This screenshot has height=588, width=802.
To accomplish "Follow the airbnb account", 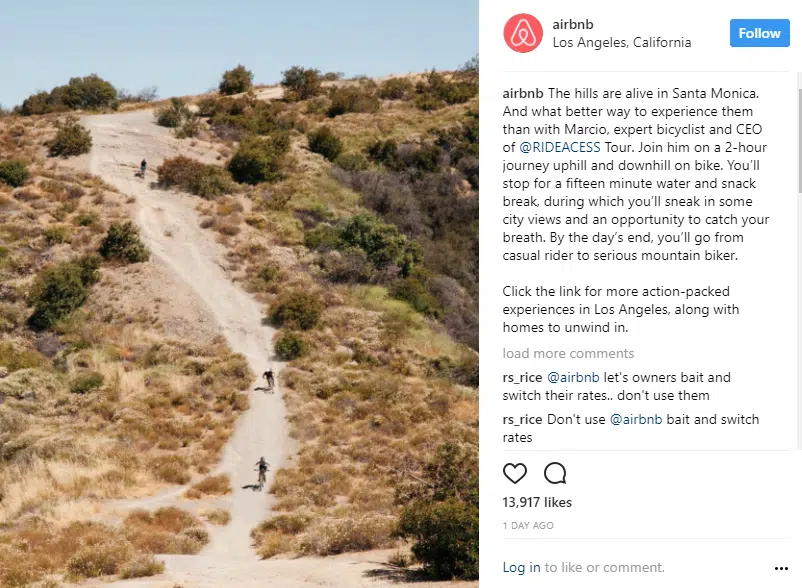I will 760,33.
